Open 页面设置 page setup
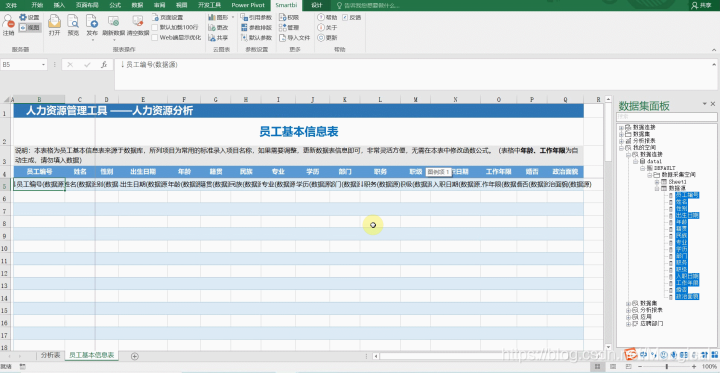 168,17
